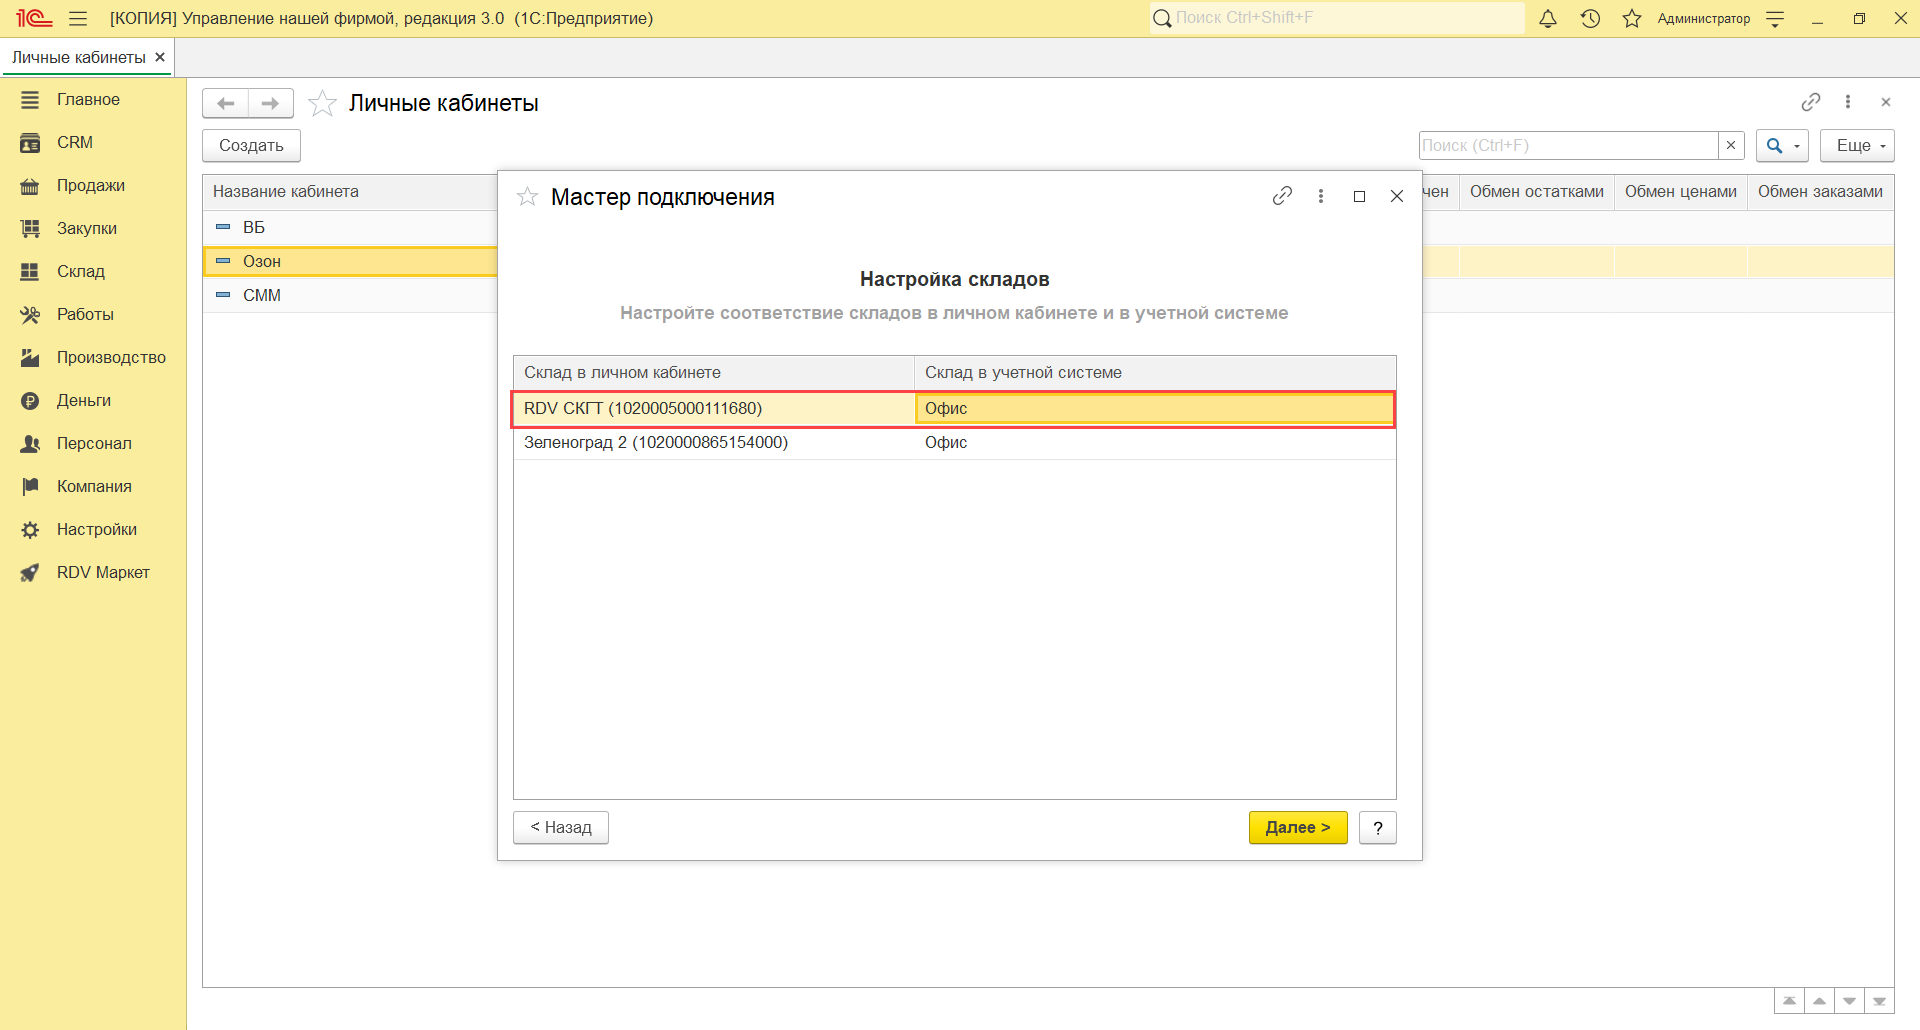This screenshot has width=1920, height=1030.
Task: Open the Продажи section
Action: tap(91, 185)
